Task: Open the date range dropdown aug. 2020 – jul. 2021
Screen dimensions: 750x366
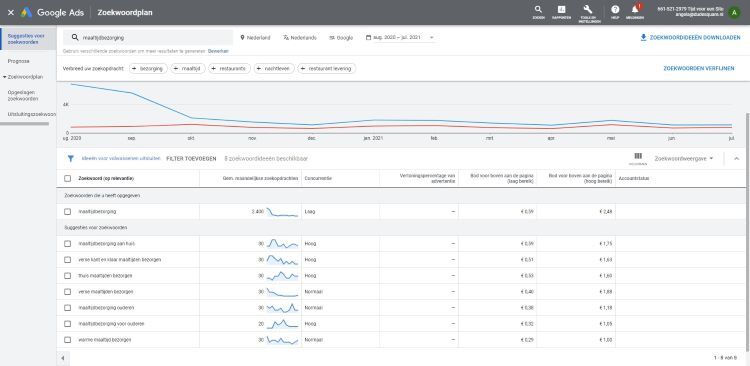Action: 400,37
